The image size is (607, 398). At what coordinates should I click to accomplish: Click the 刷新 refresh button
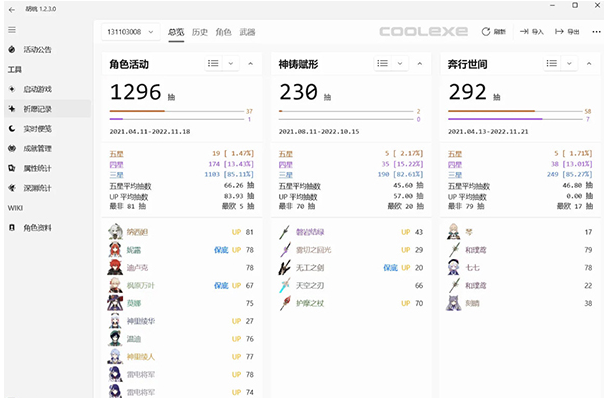[494, 32]
